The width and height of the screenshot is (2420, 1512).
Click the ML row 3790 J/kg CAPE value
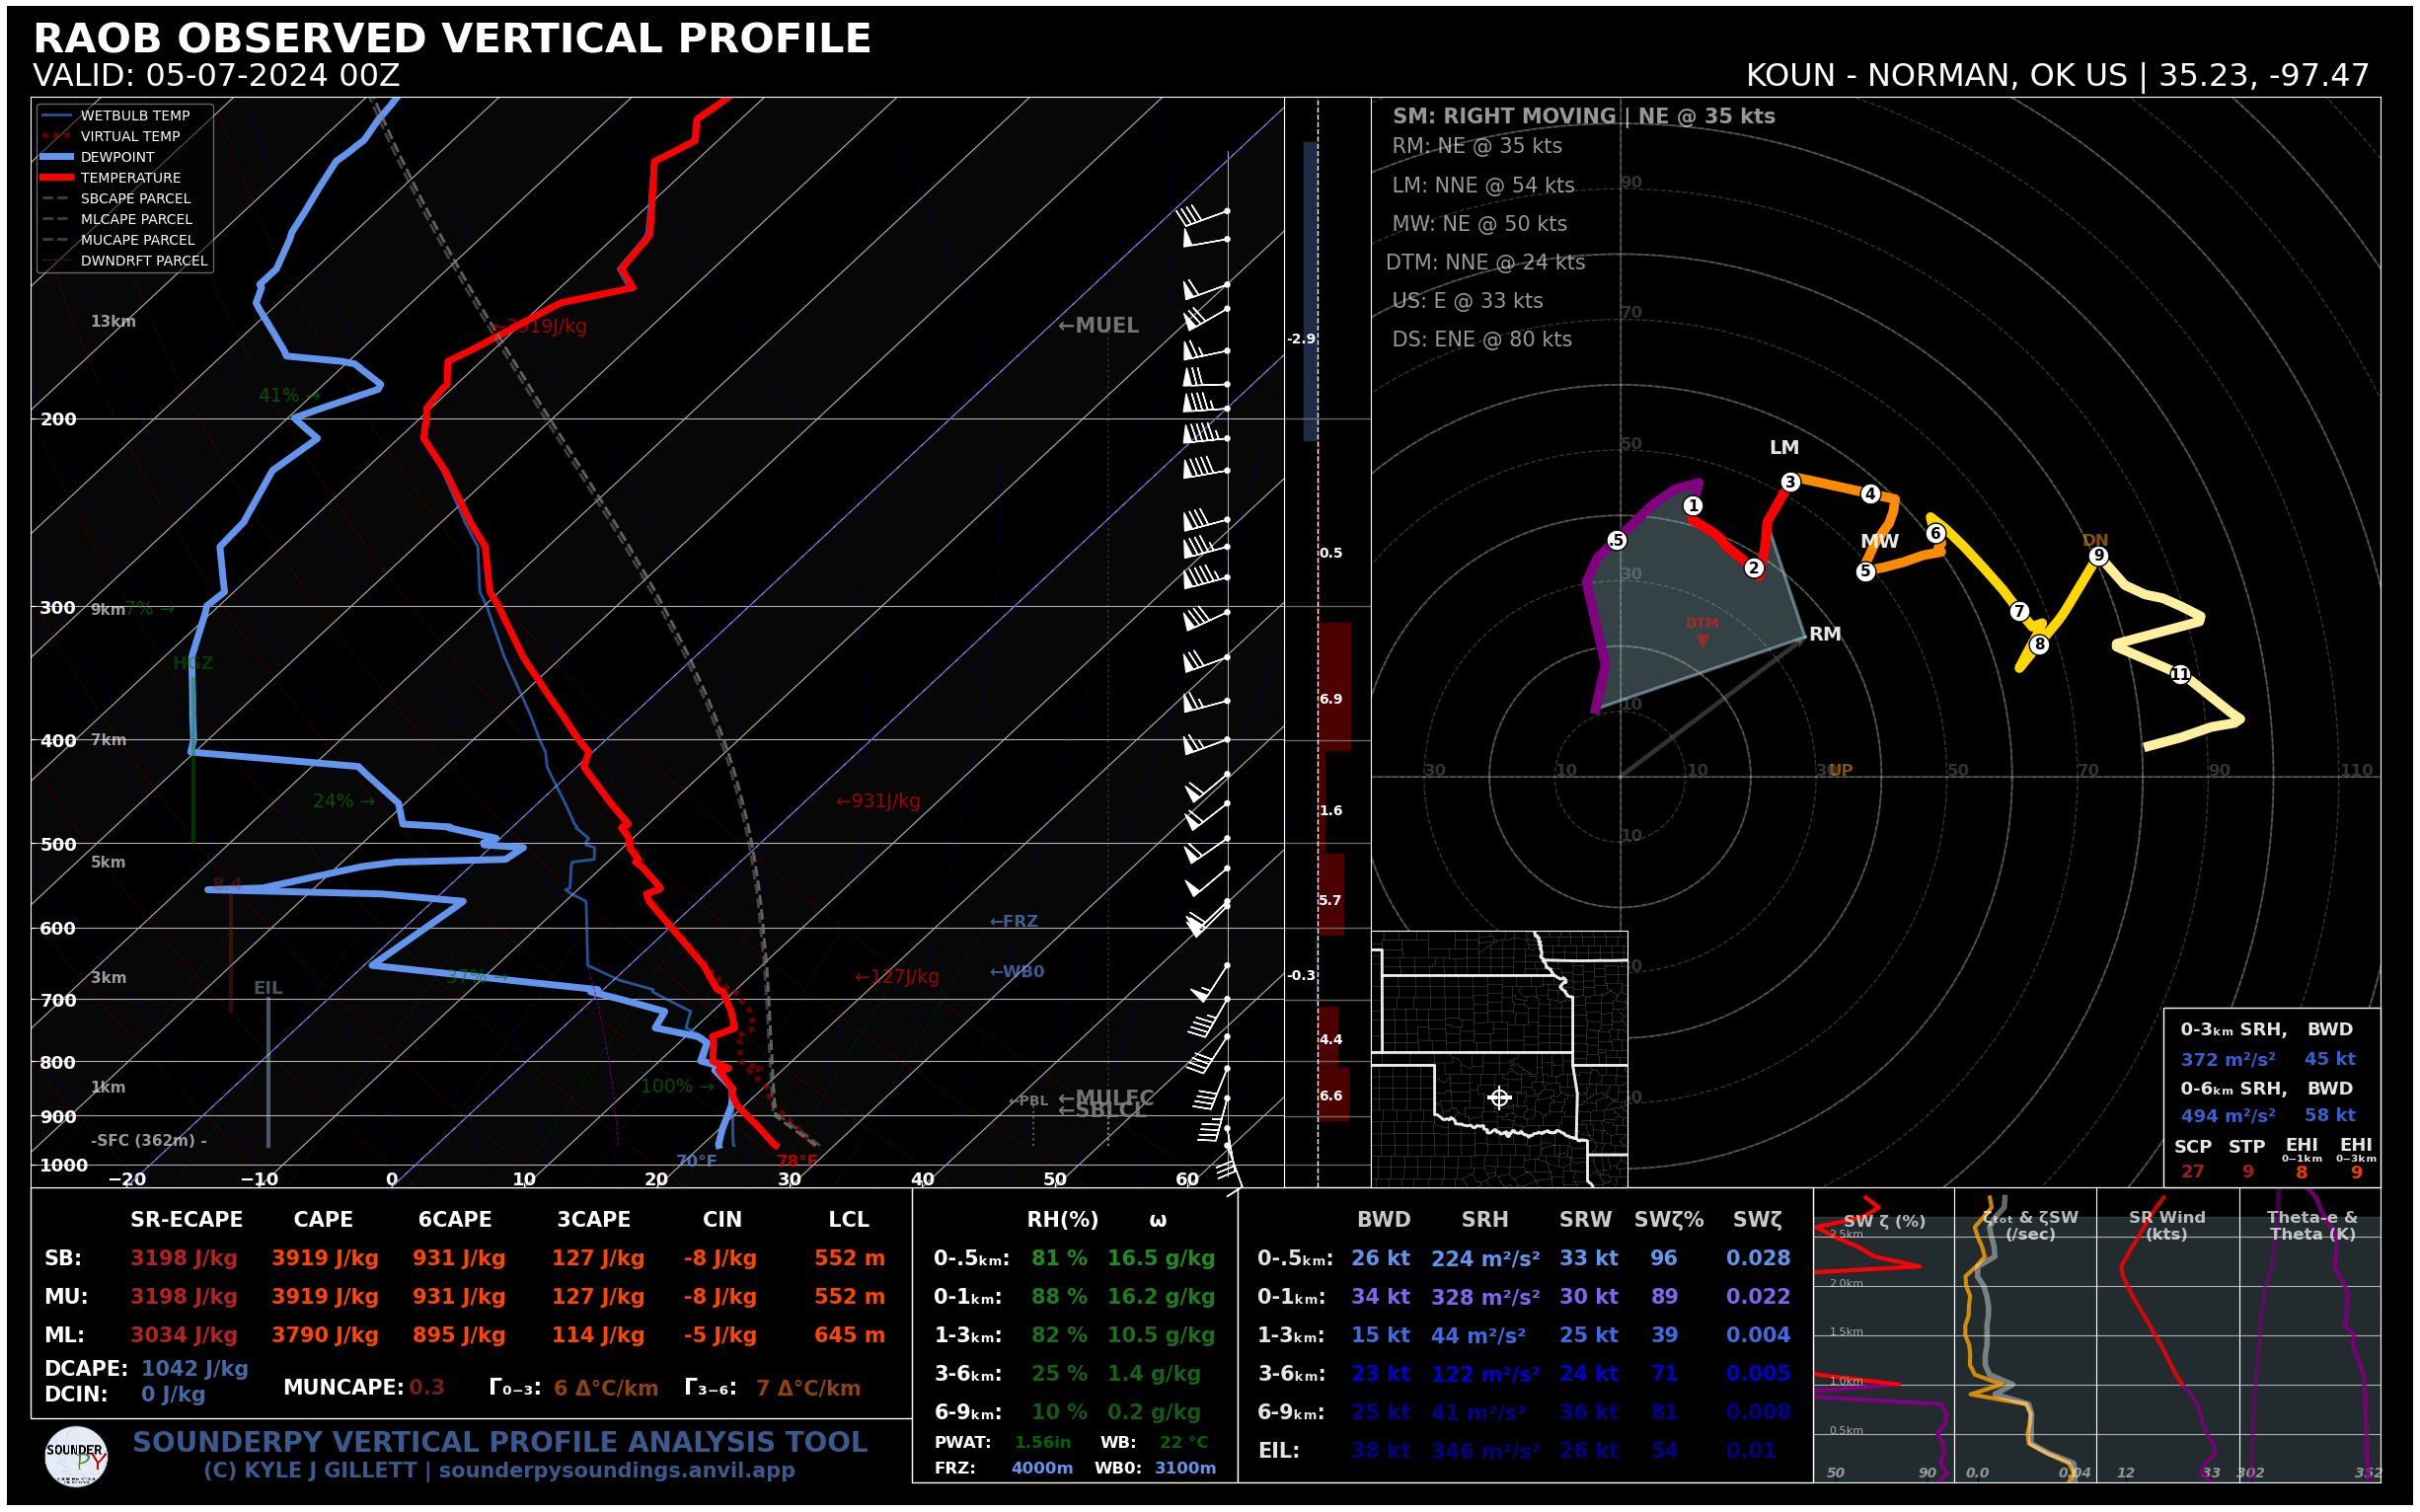click(325, 1336)
